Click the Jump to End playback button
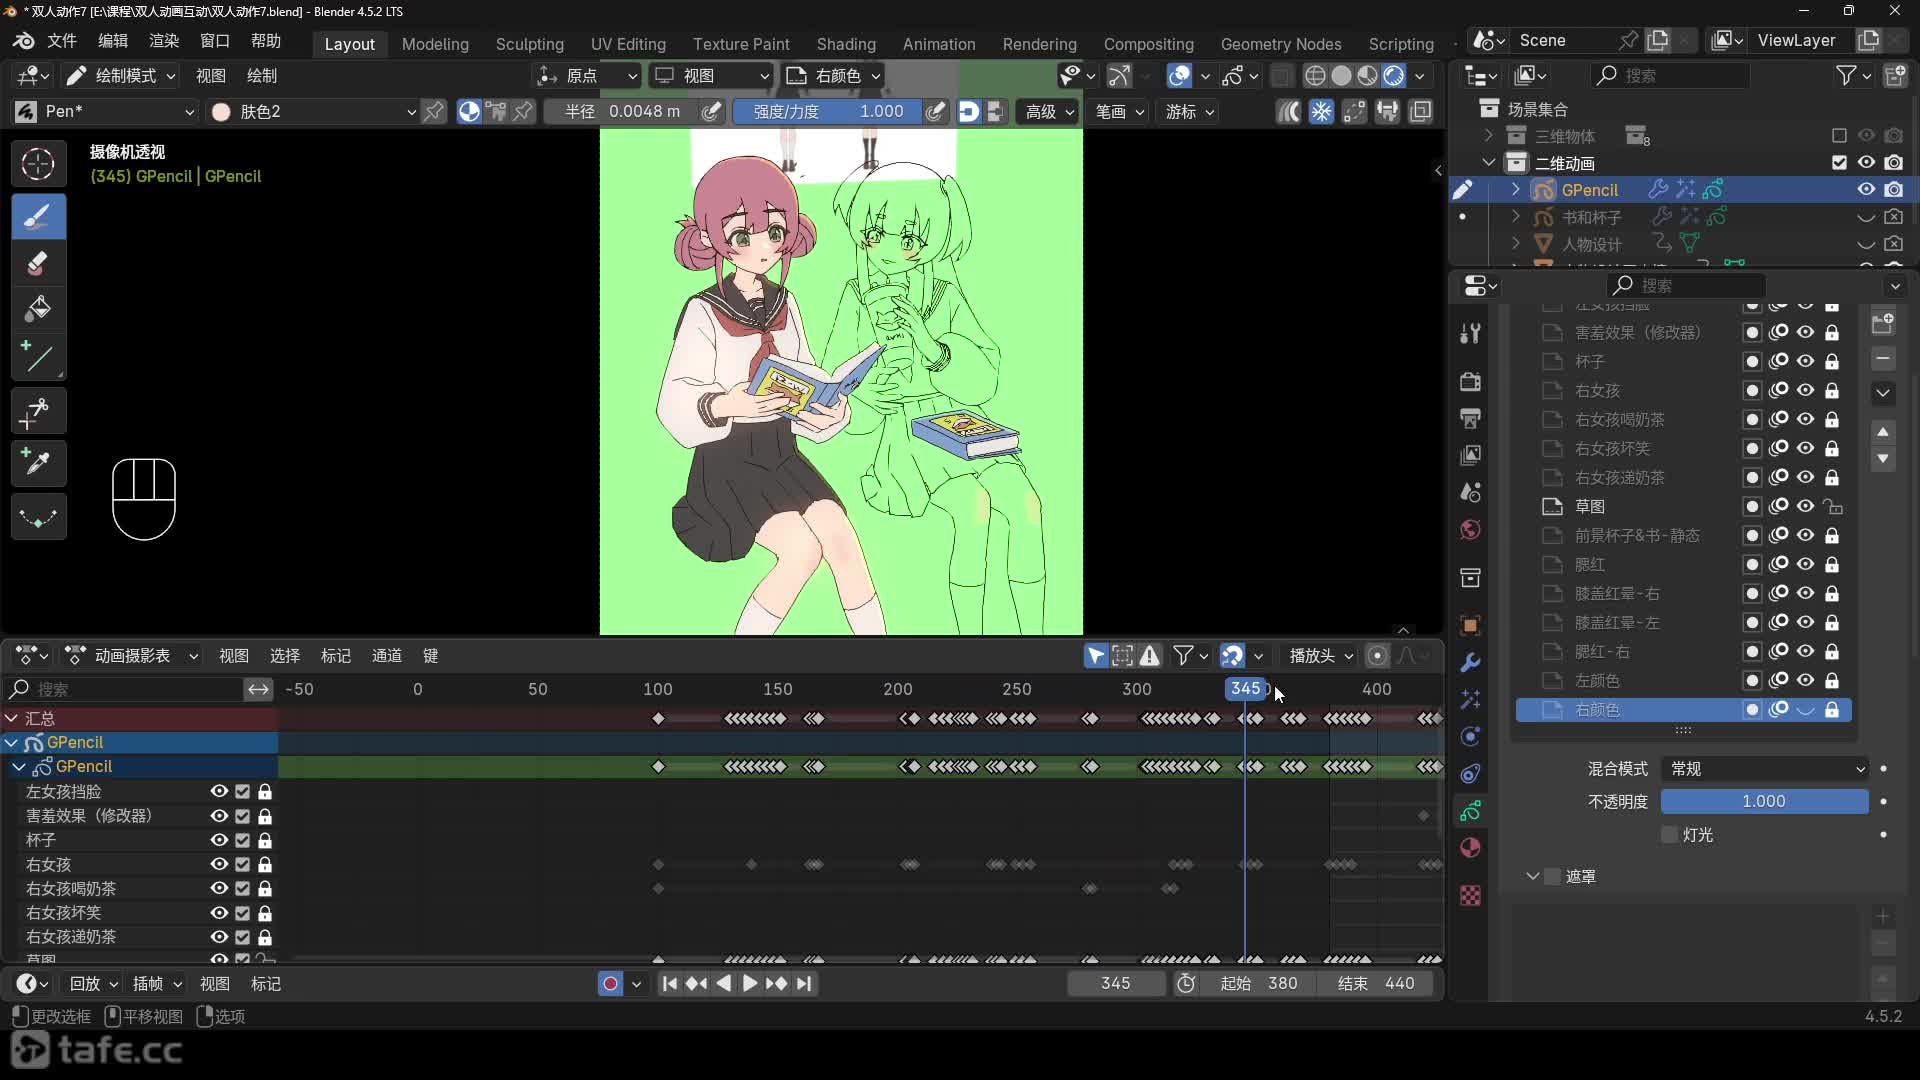1920x1080 pixels. 804,984
